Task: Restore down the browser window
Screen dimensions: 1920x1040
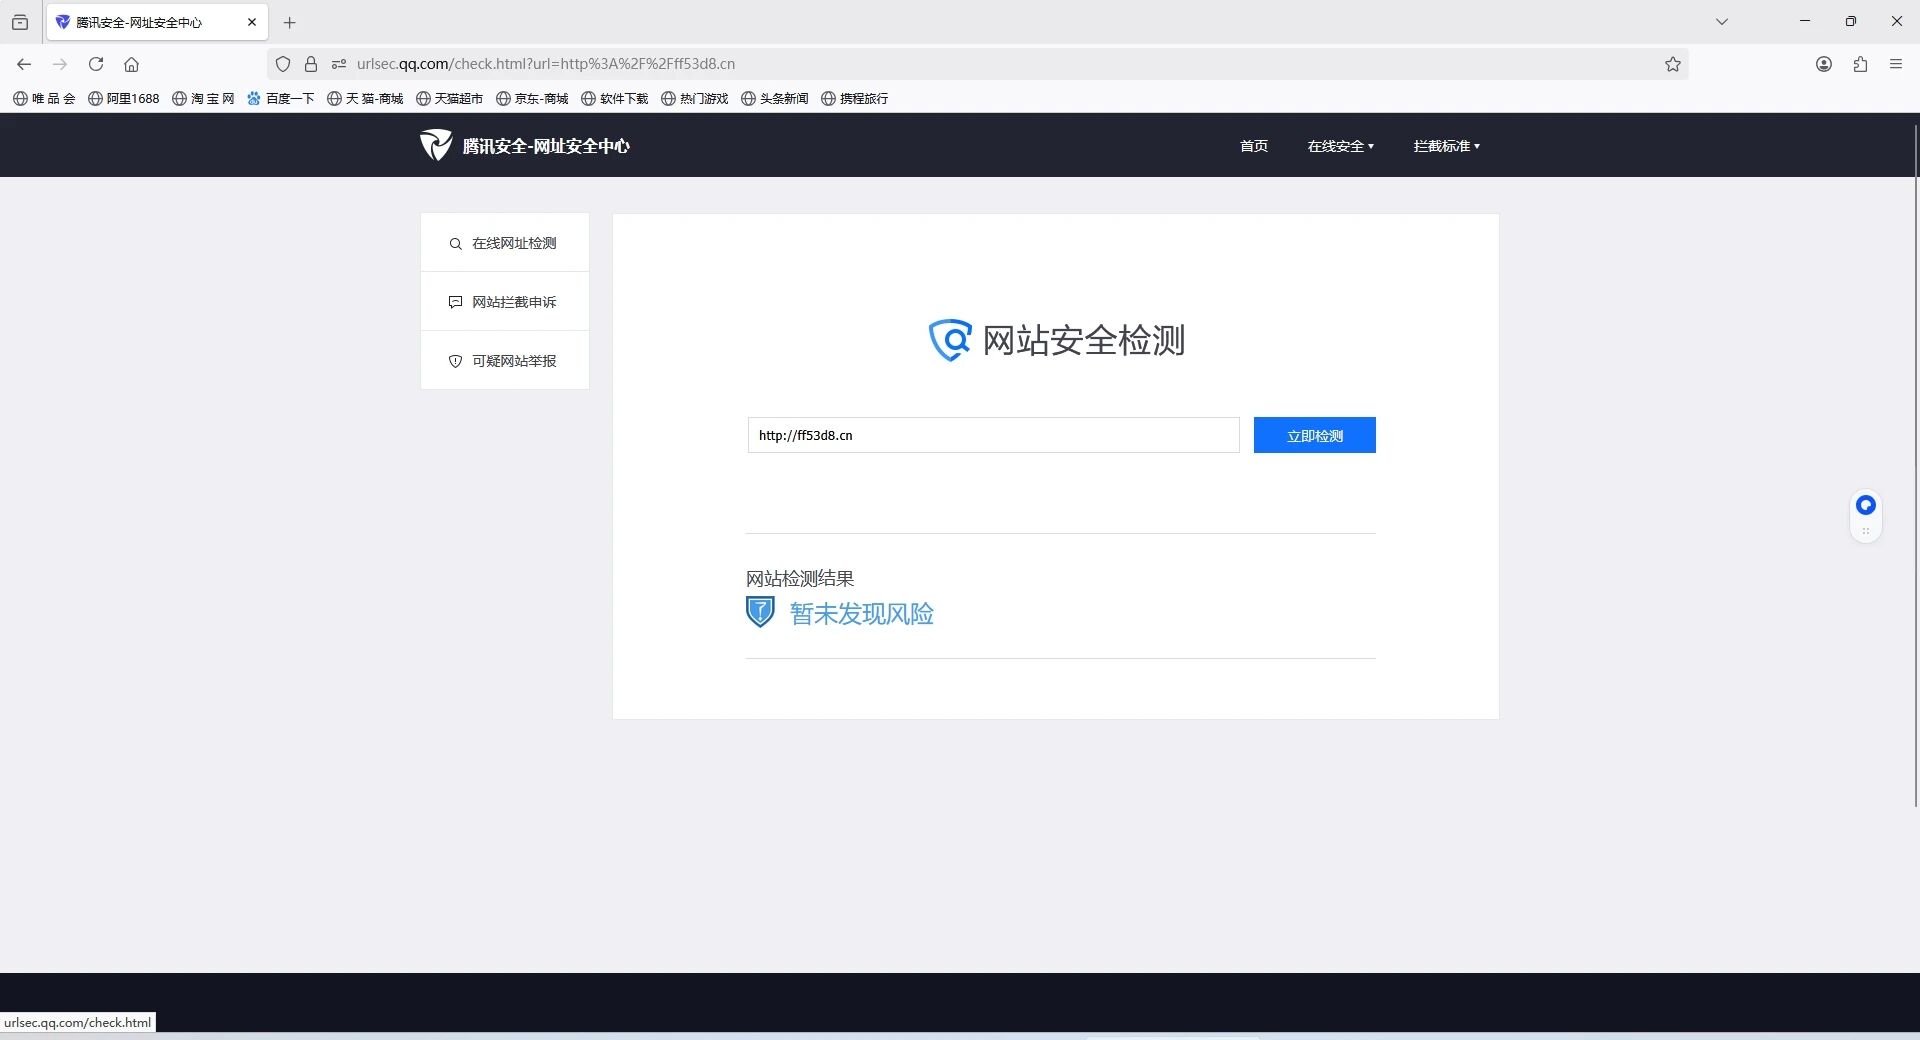Action: (x=1851, y=21)
